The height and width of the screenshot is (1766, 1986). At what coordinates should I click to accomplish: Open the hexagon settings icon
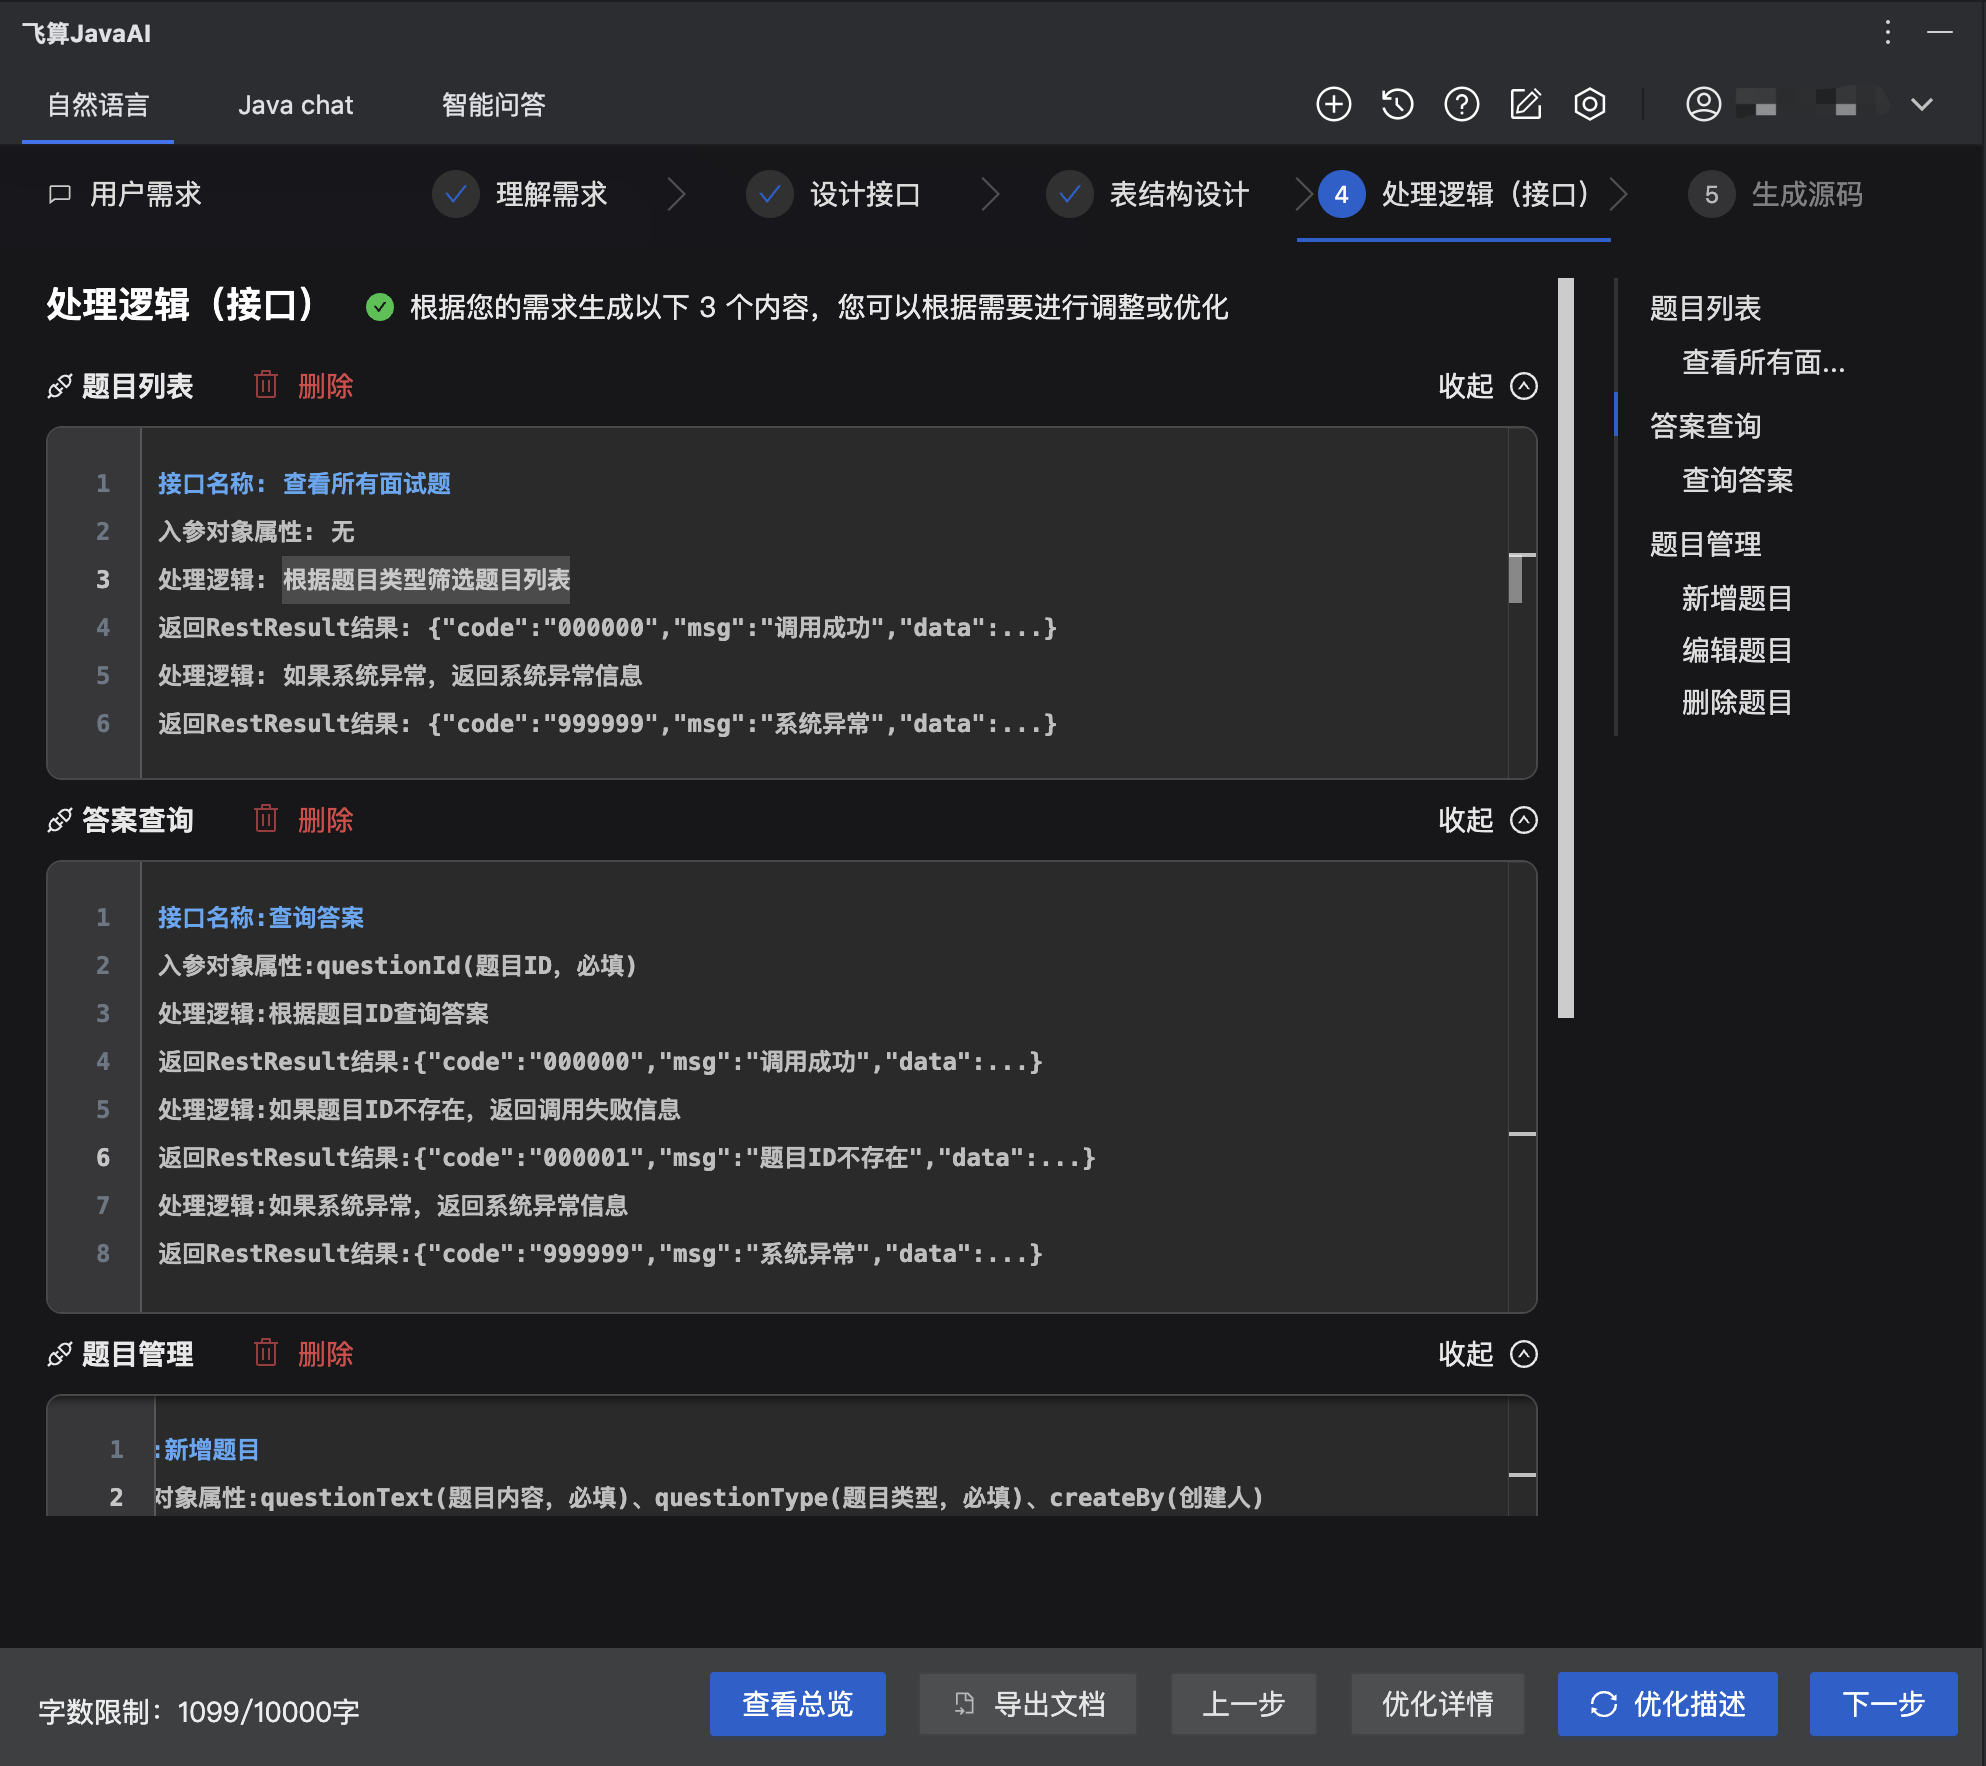click(1589, 104)
